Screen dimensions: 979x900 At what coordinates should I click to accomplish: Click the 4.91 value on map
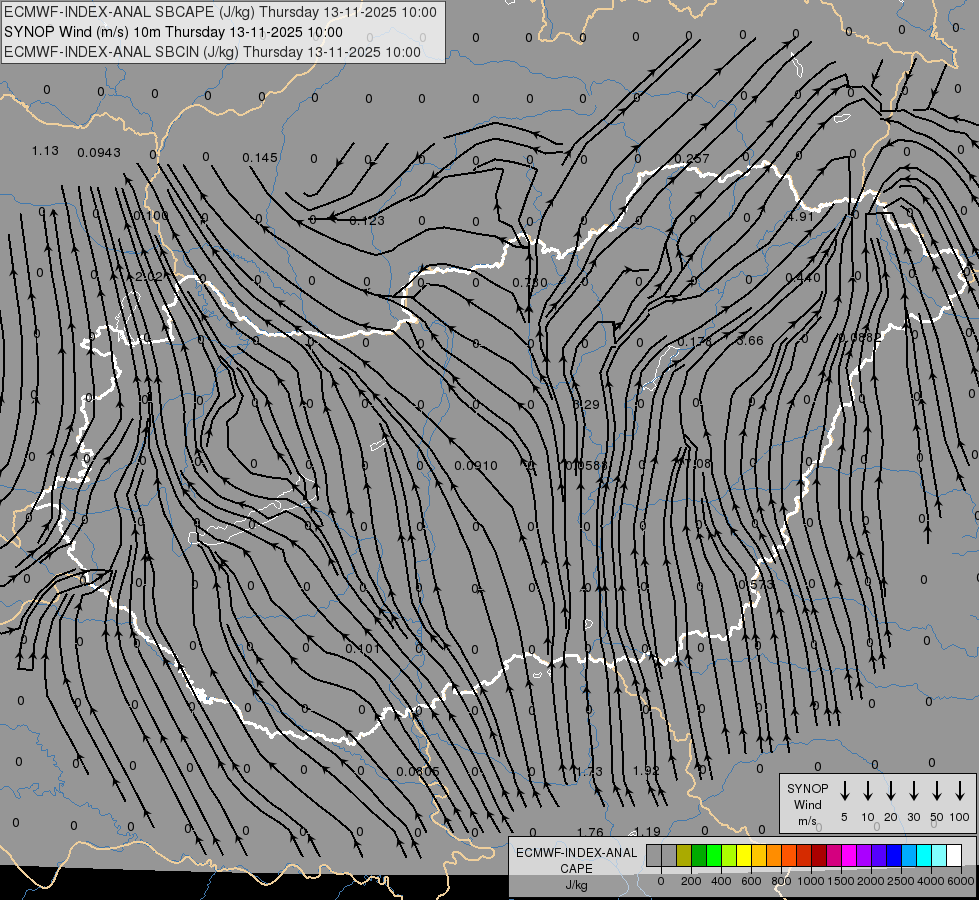coord(800,217)
